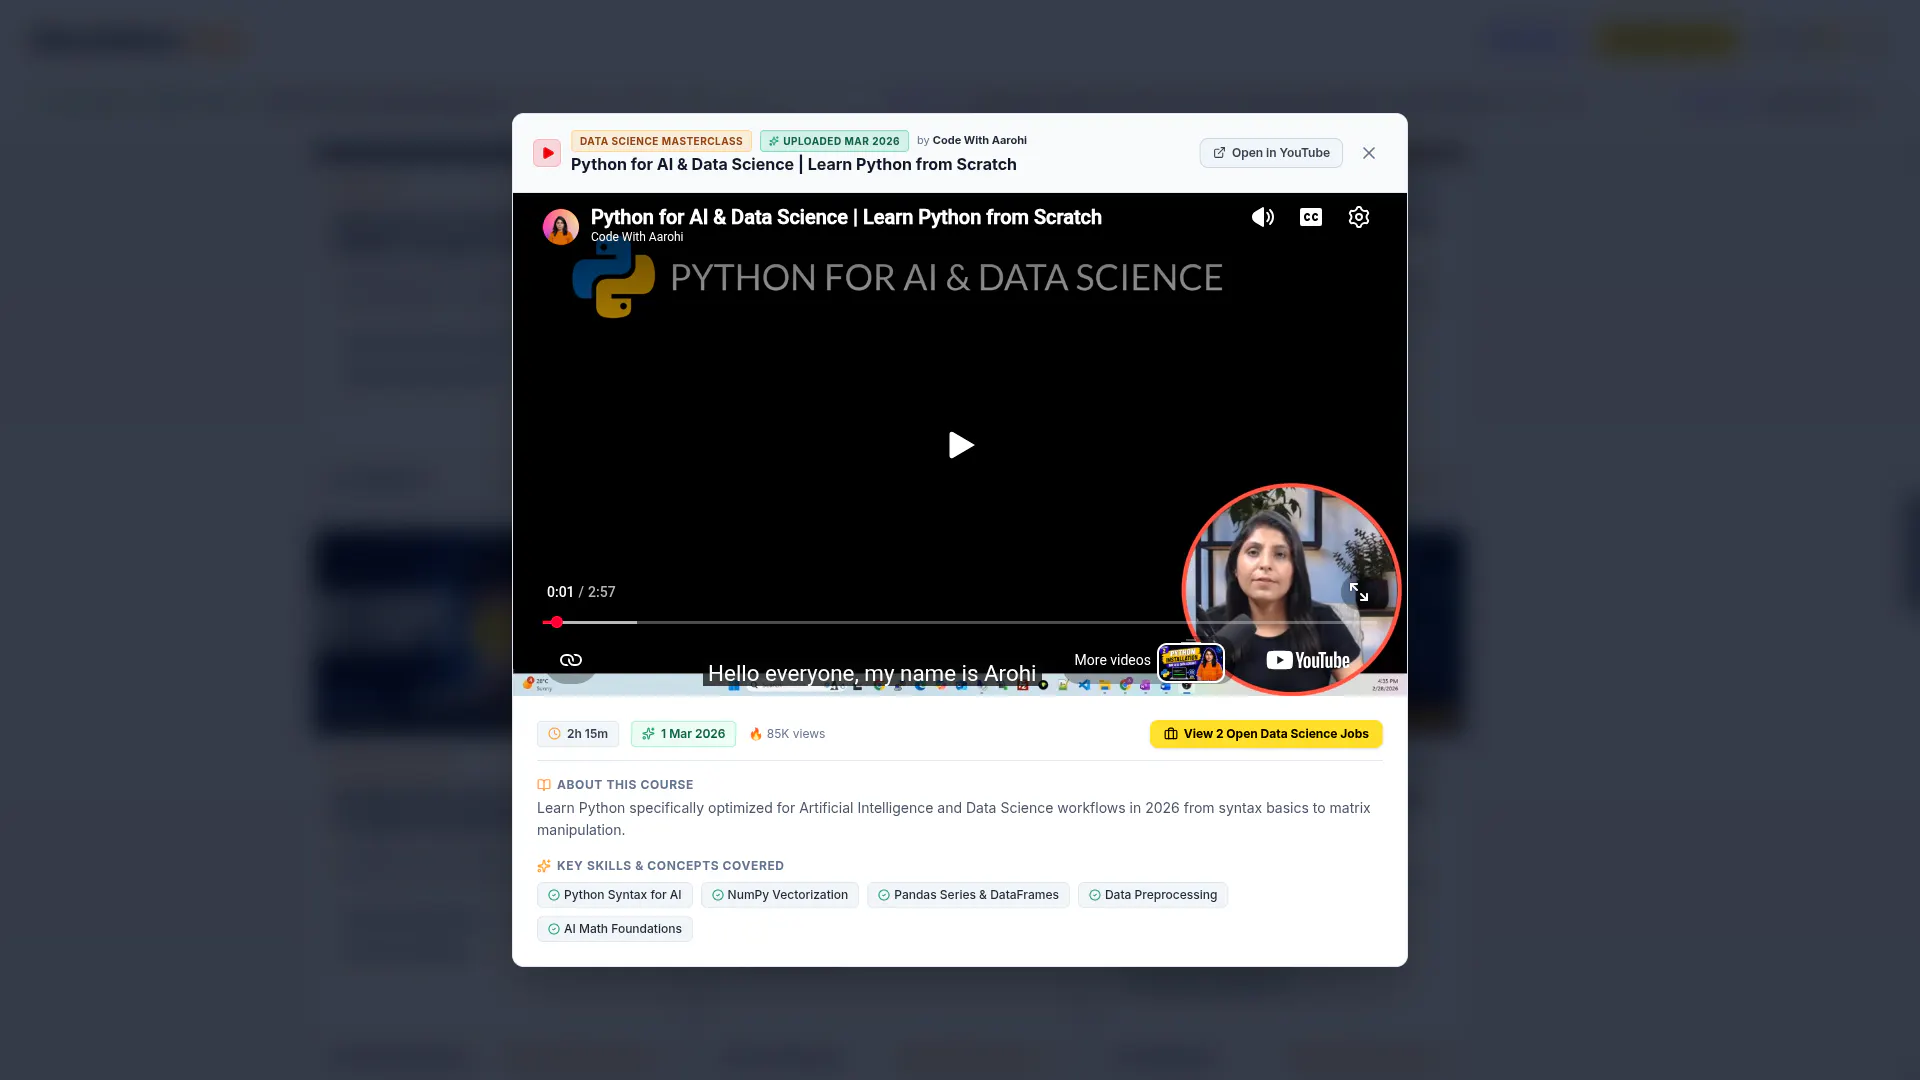Click the 85K views label
This screenshot has height=1080, width=1920.
787,734
